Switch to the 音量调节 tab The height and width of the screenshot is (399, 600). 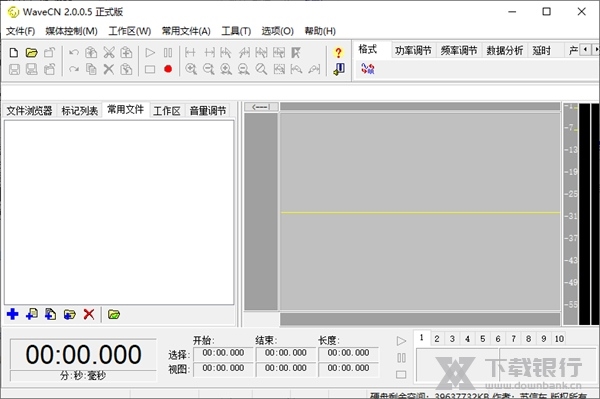(x=208, y=111)
